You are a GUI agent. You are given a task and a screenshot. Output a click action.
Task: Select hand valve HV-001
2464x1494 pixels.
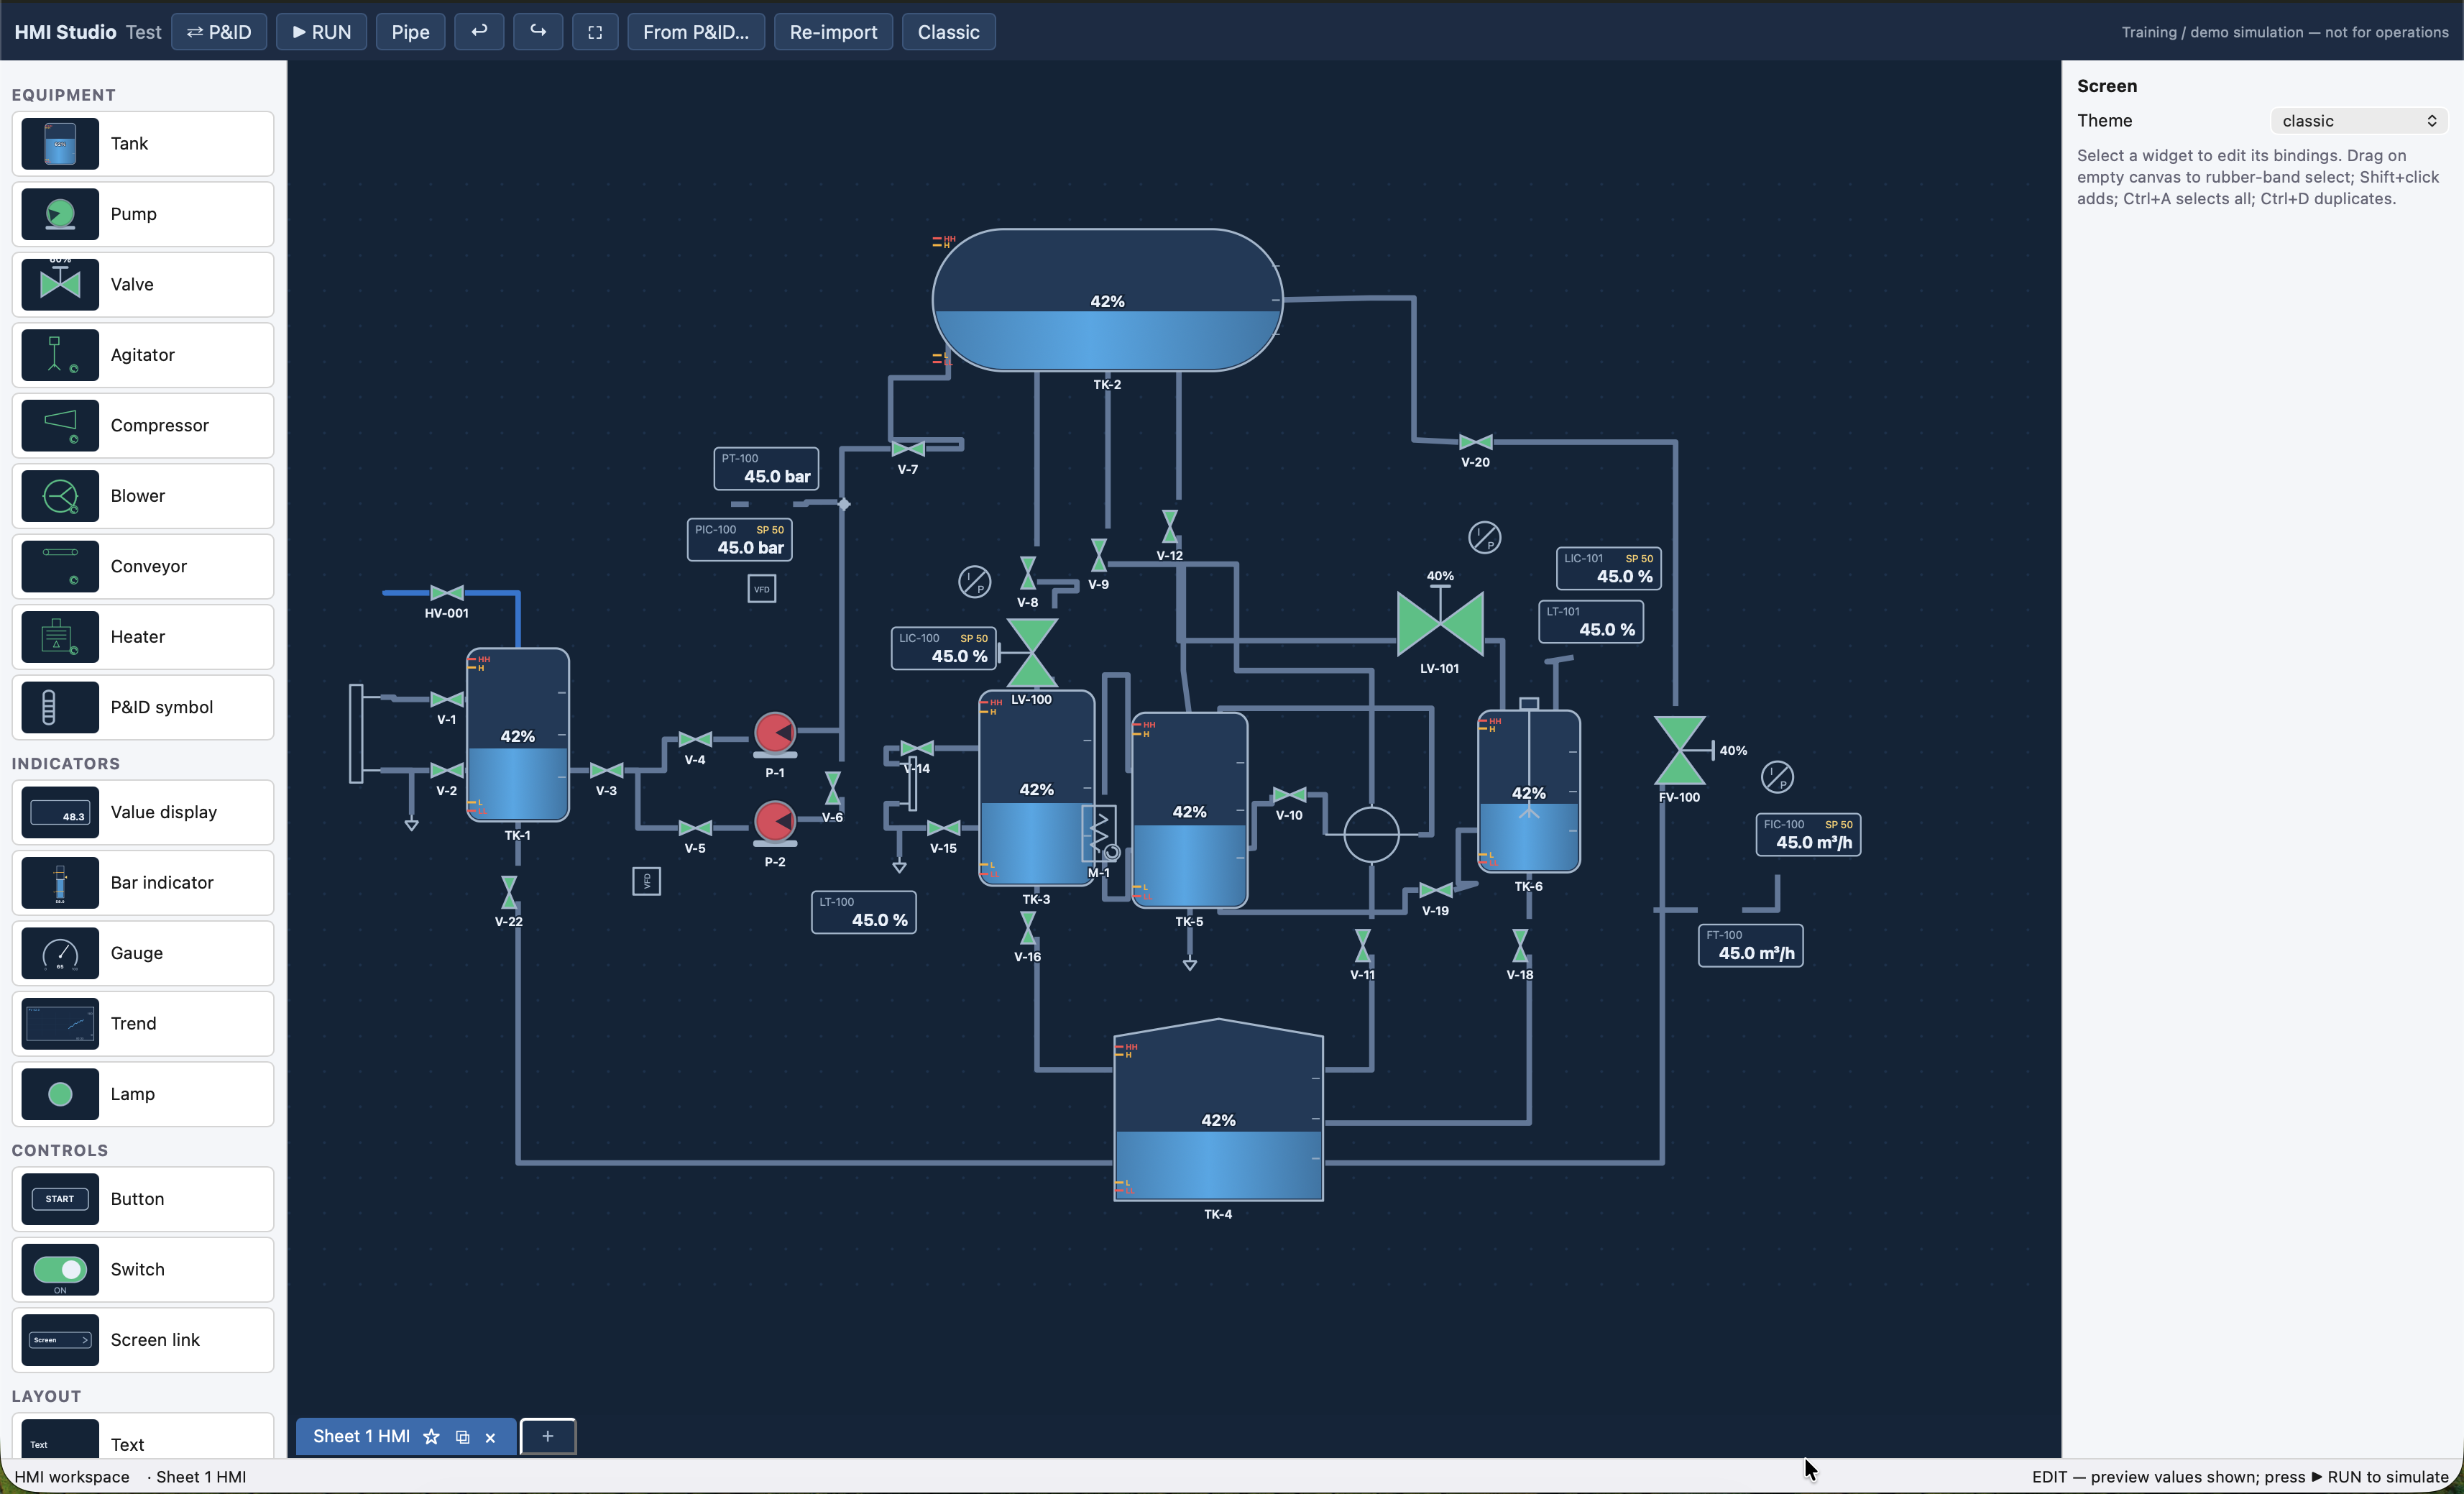coord(447,593)
